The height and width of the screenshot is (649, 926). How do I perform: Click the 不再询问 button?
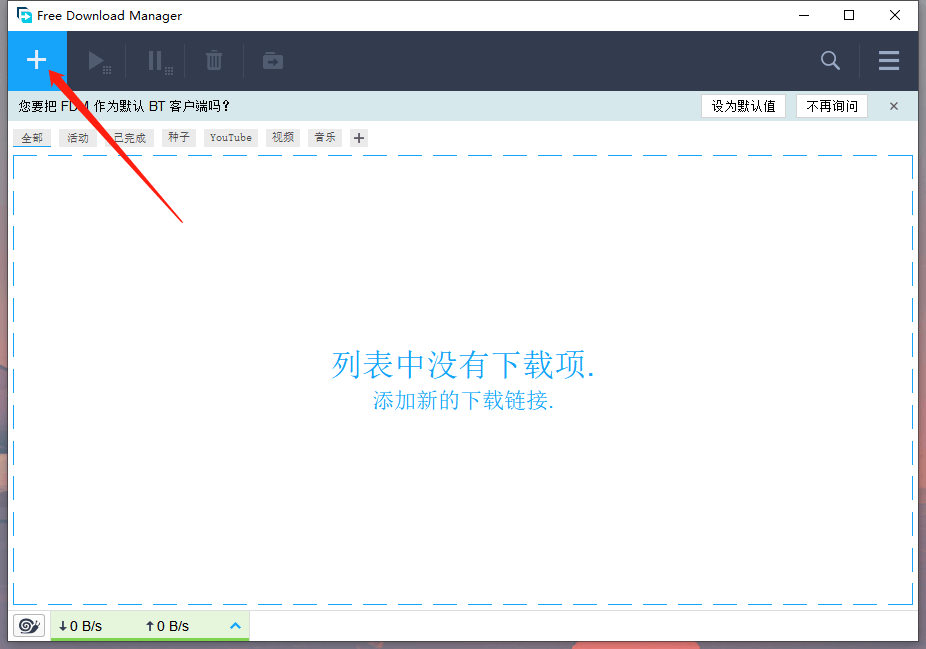[x=832, y=106]
